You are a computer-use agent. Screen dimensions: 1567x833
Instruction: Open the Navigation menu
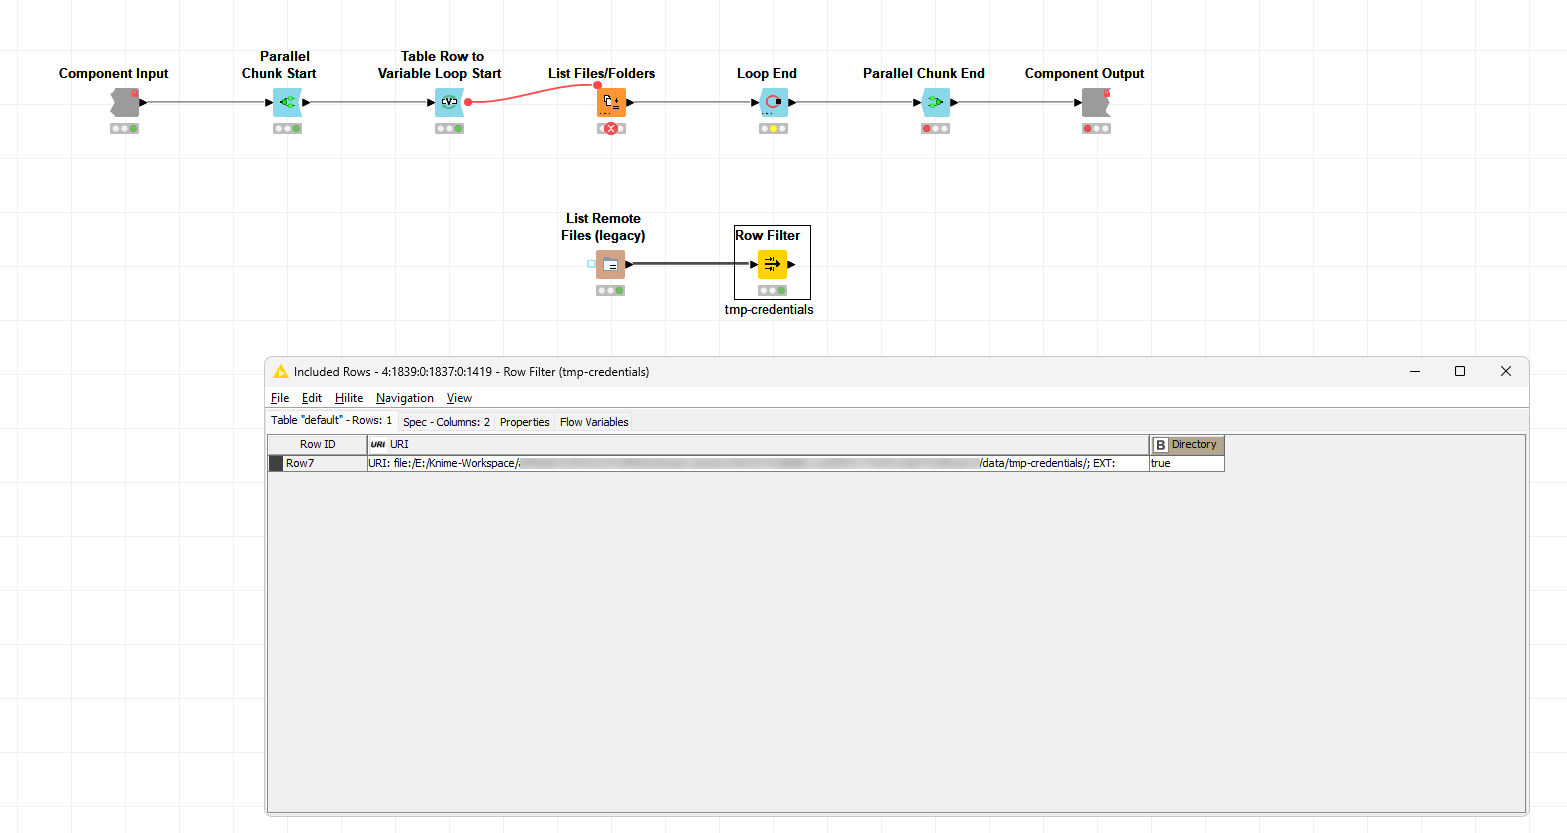(404, 398)
